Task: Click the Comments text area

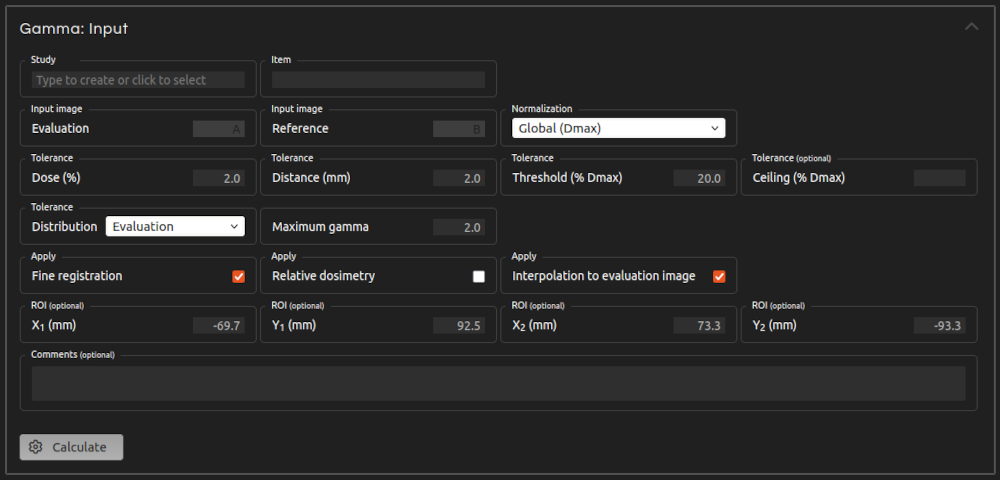Action: click(499, 383)
